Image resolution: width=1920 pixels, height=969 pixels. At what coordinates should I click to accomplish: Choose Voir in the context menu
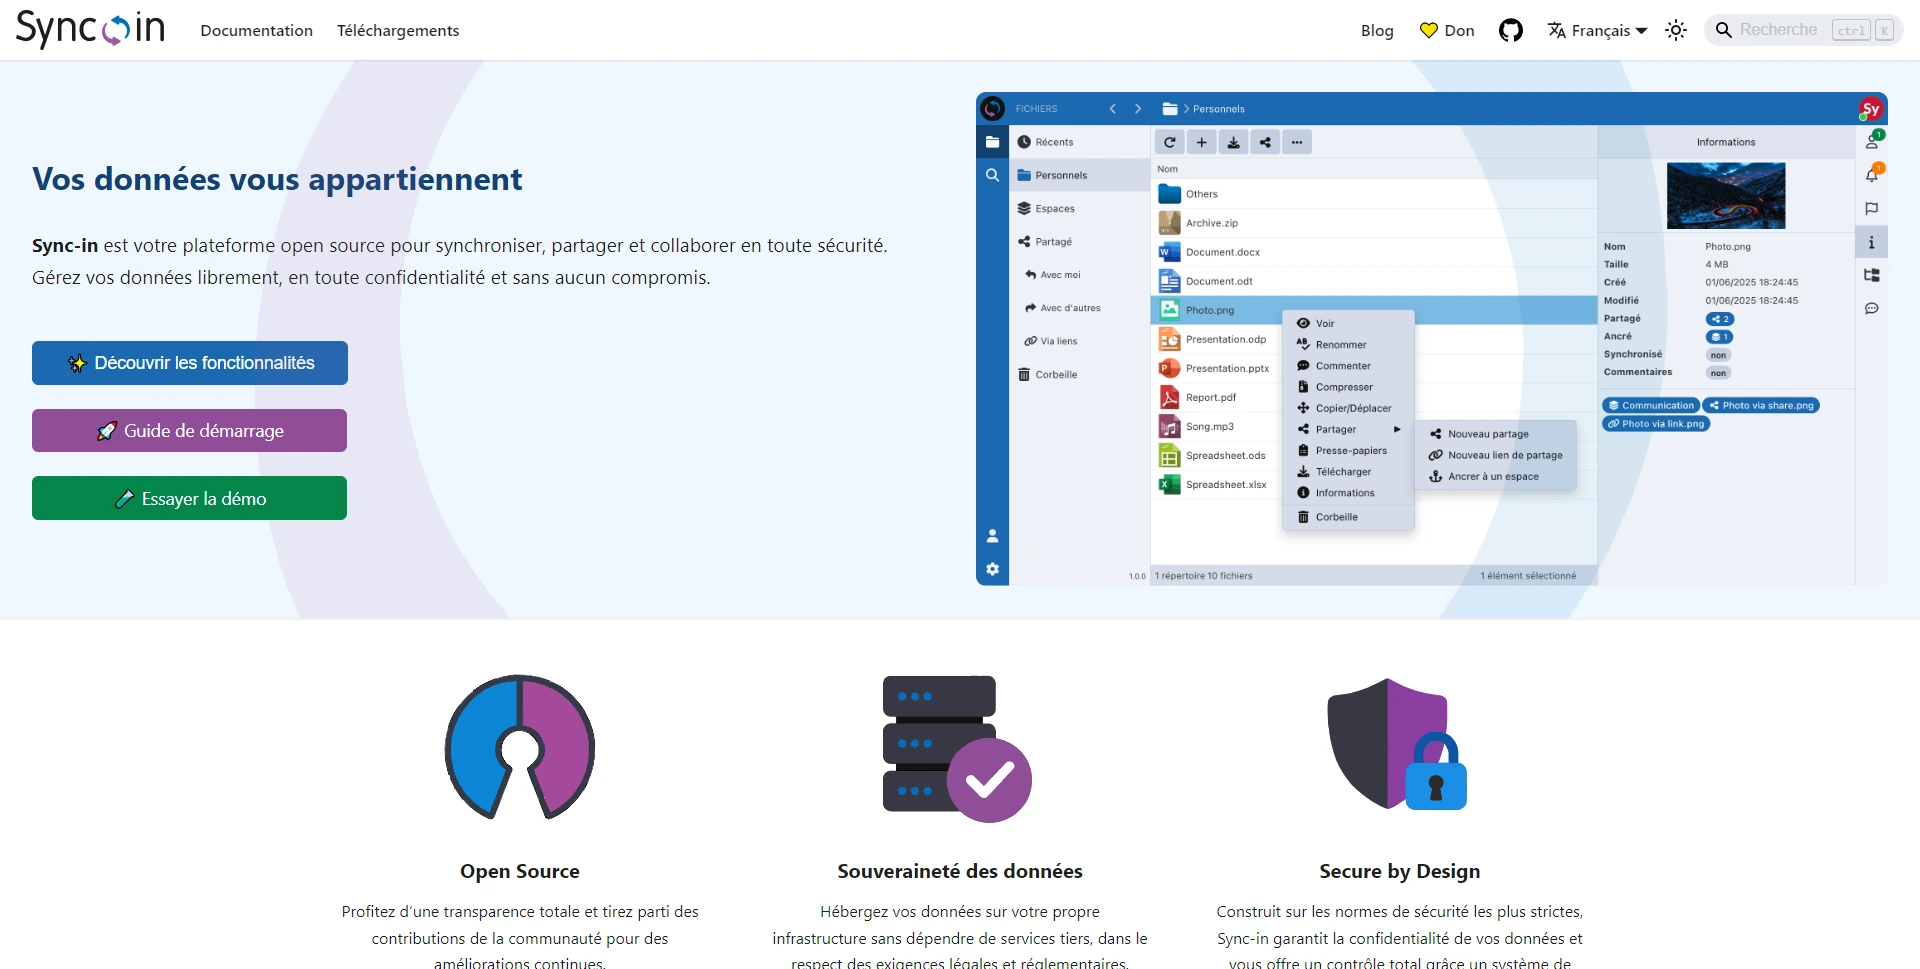(x=1348, y=323)
